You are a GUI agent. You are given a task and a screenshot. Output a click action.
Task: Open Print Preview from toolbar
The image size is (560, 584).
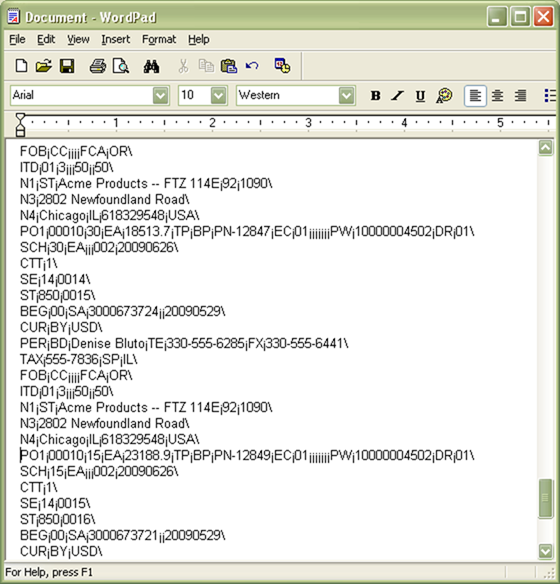tap(121, 66)
